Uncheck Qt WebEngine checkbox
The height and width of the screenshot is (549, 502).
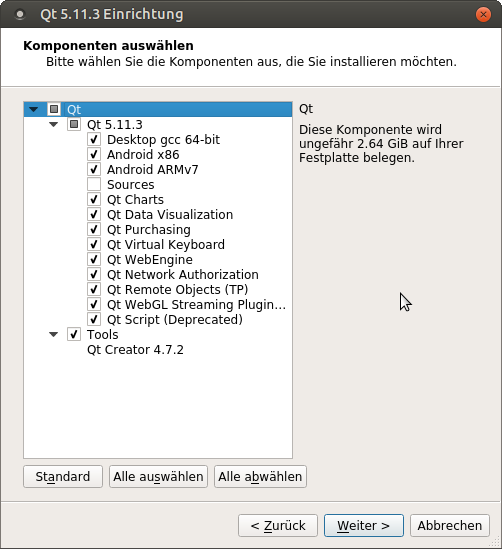pyautogui.click(x=94, y=259)
